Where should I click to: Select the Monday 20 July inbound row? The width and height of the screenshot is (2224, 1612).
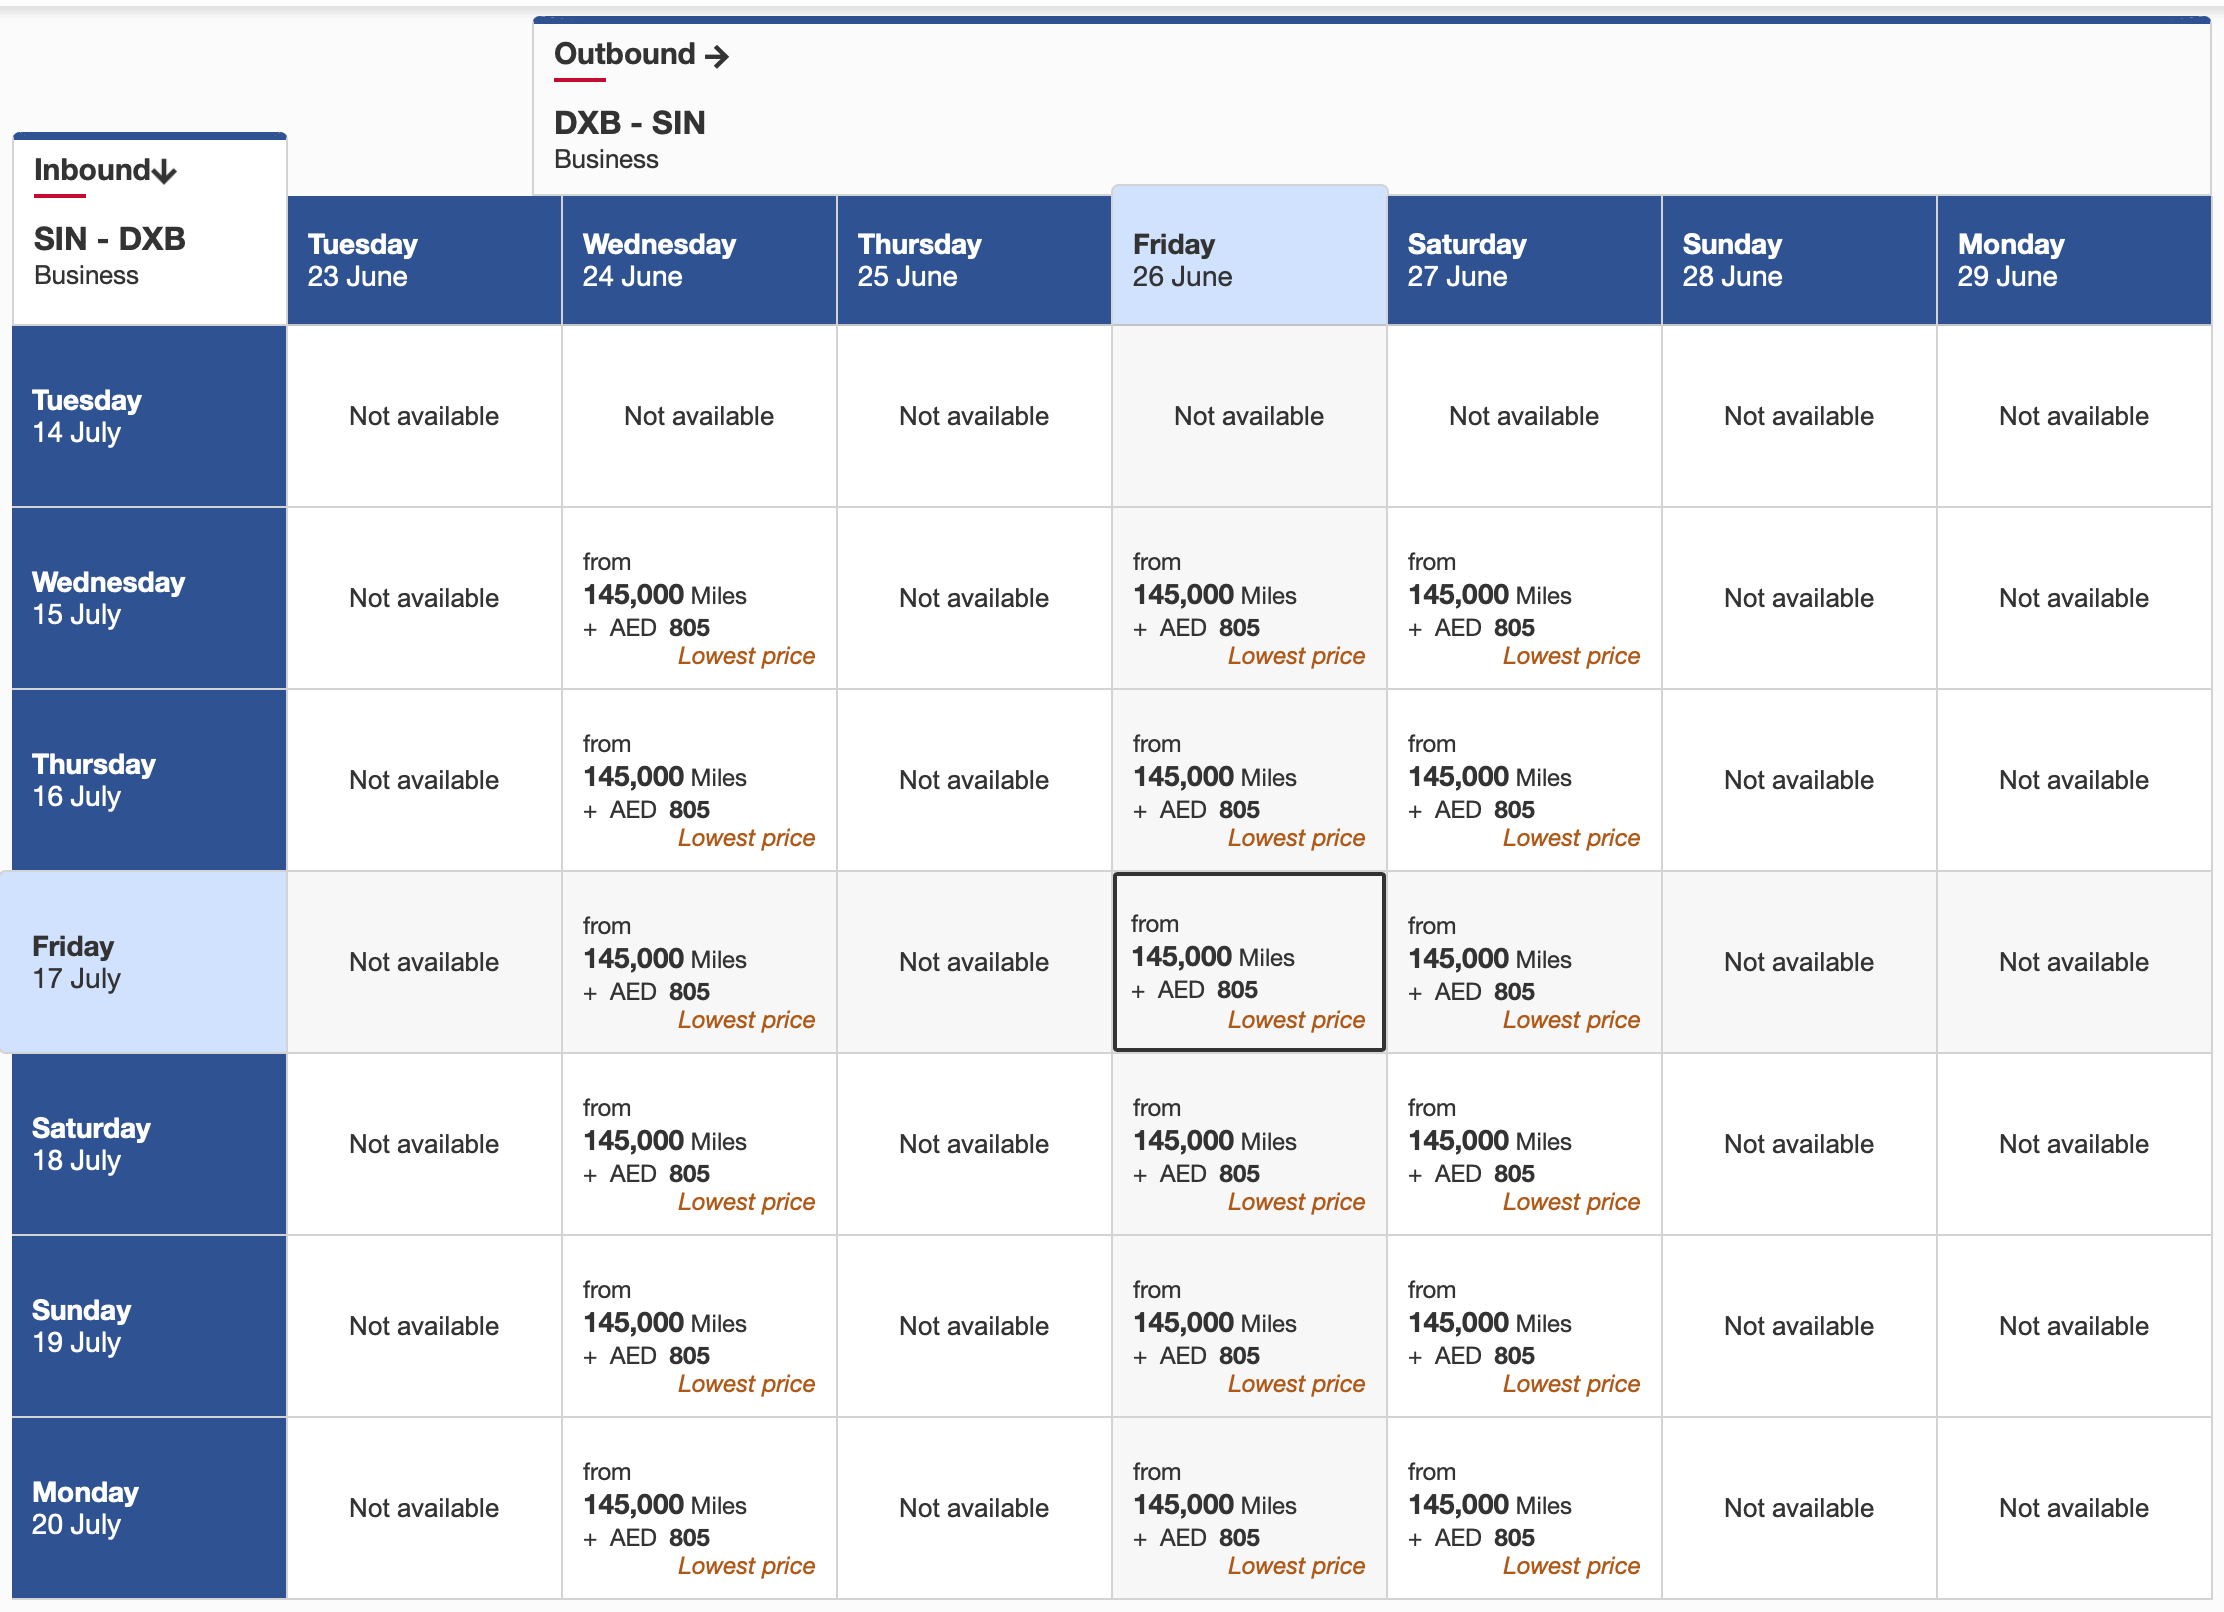[148, 1507]
